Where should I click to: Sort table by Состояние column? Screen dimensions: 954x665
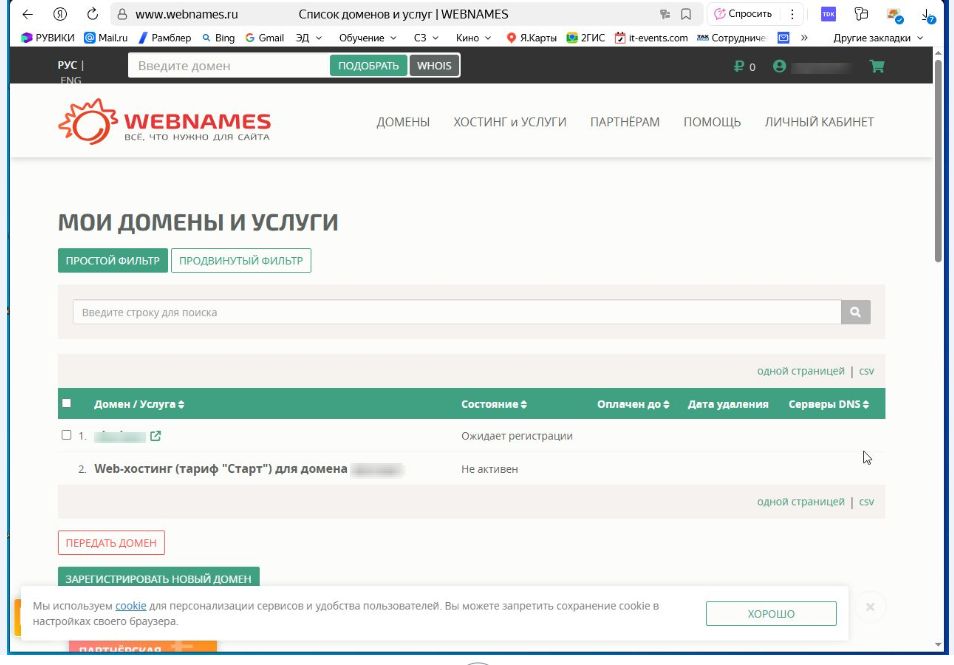click(494, 404)
